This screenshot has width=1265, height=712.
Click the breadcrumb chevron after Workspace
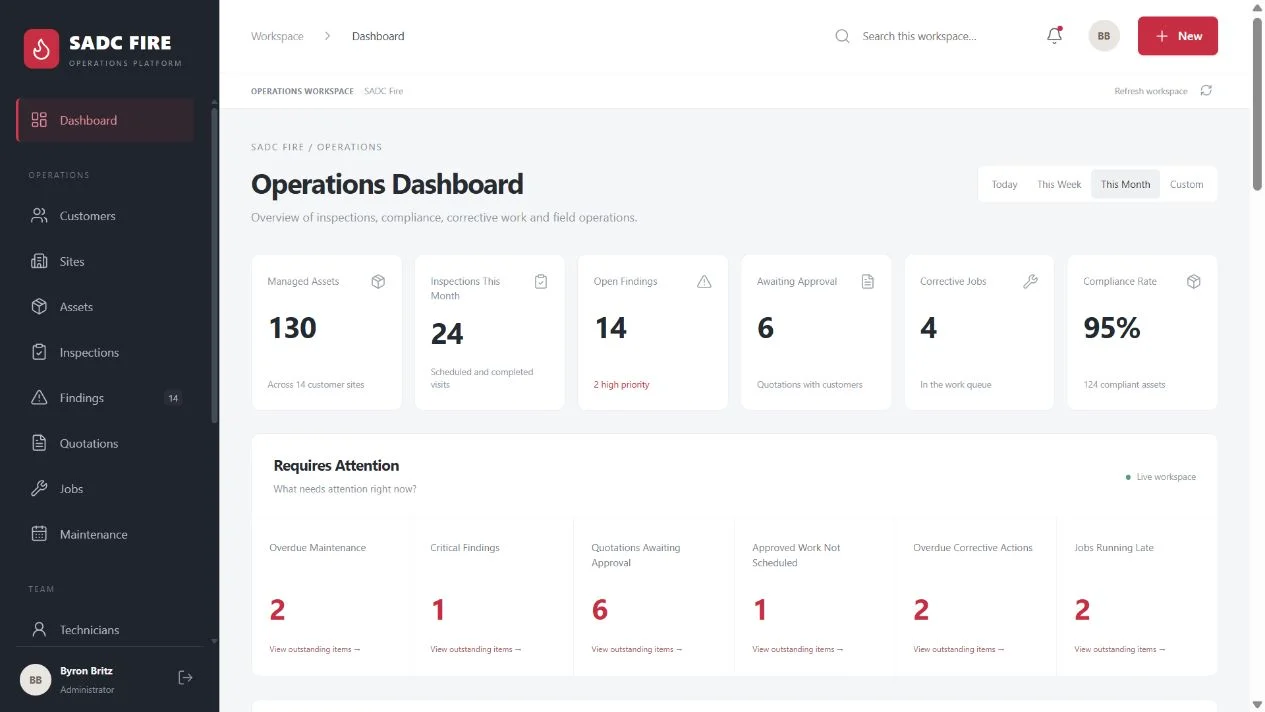pos(327,36)
